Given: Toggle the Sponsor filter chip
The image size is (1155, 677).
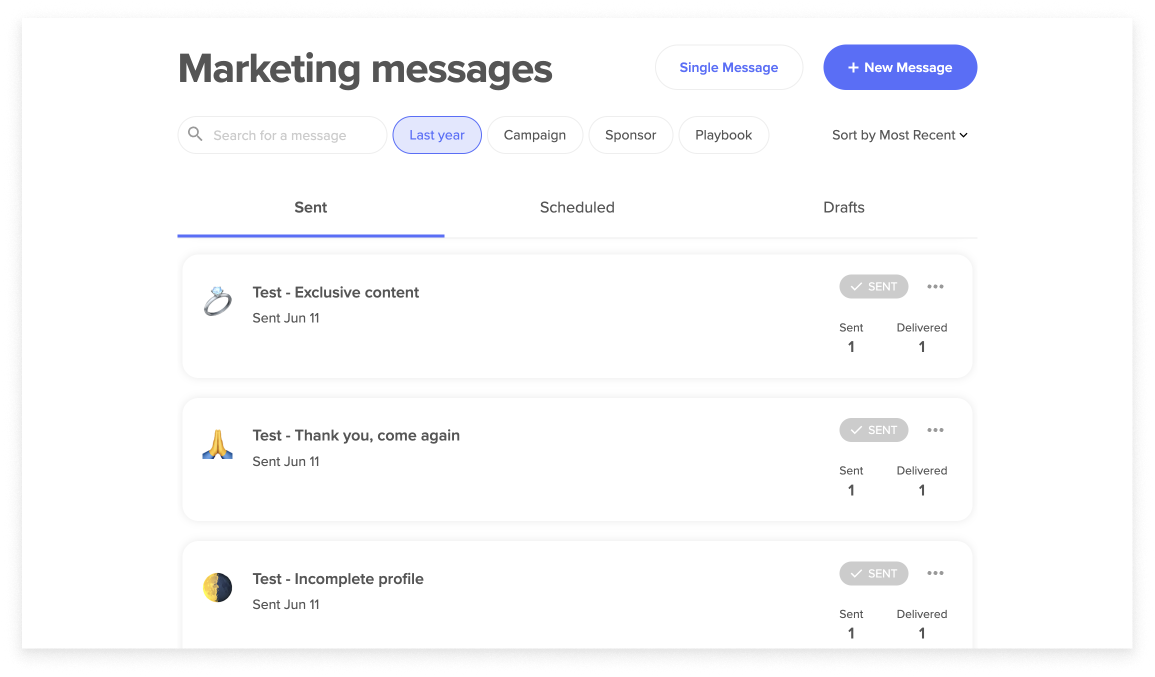Looking at the screenshot, I should 631,135.
